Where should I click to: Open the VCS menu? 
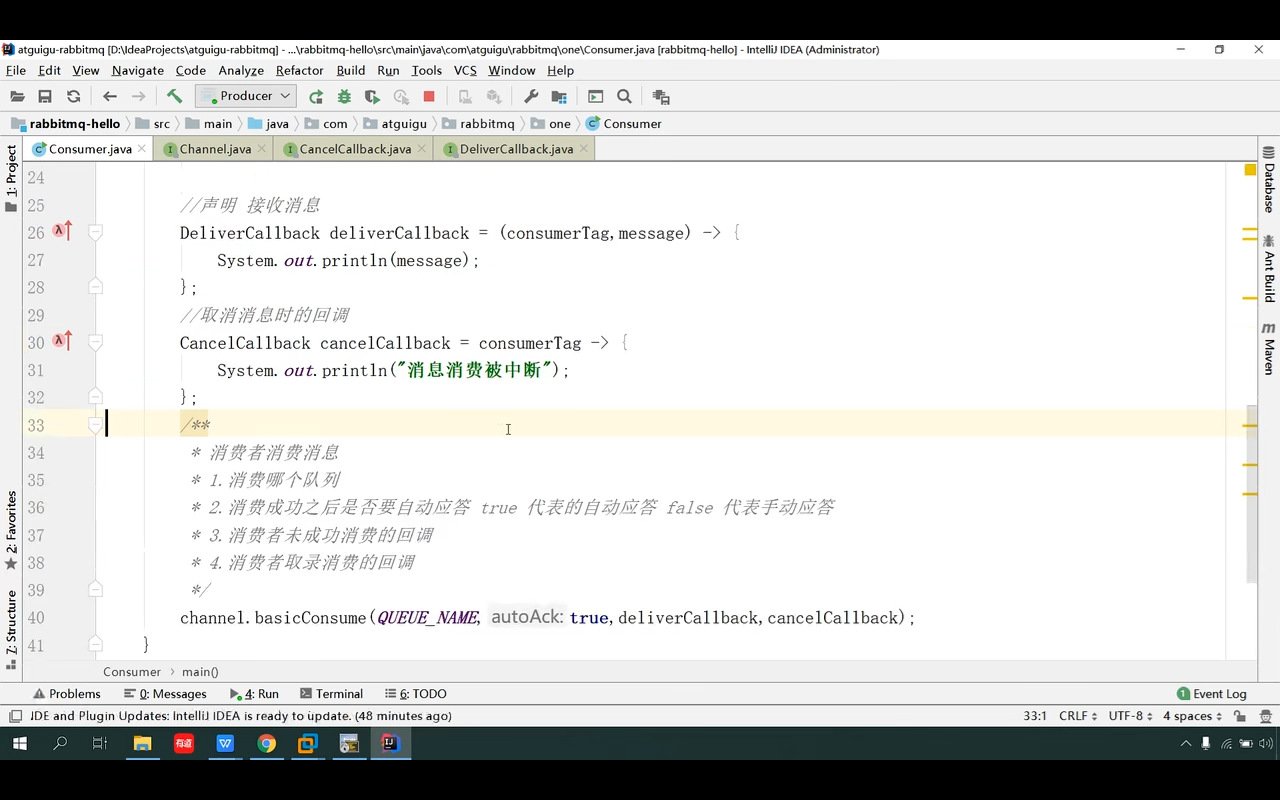465,70
